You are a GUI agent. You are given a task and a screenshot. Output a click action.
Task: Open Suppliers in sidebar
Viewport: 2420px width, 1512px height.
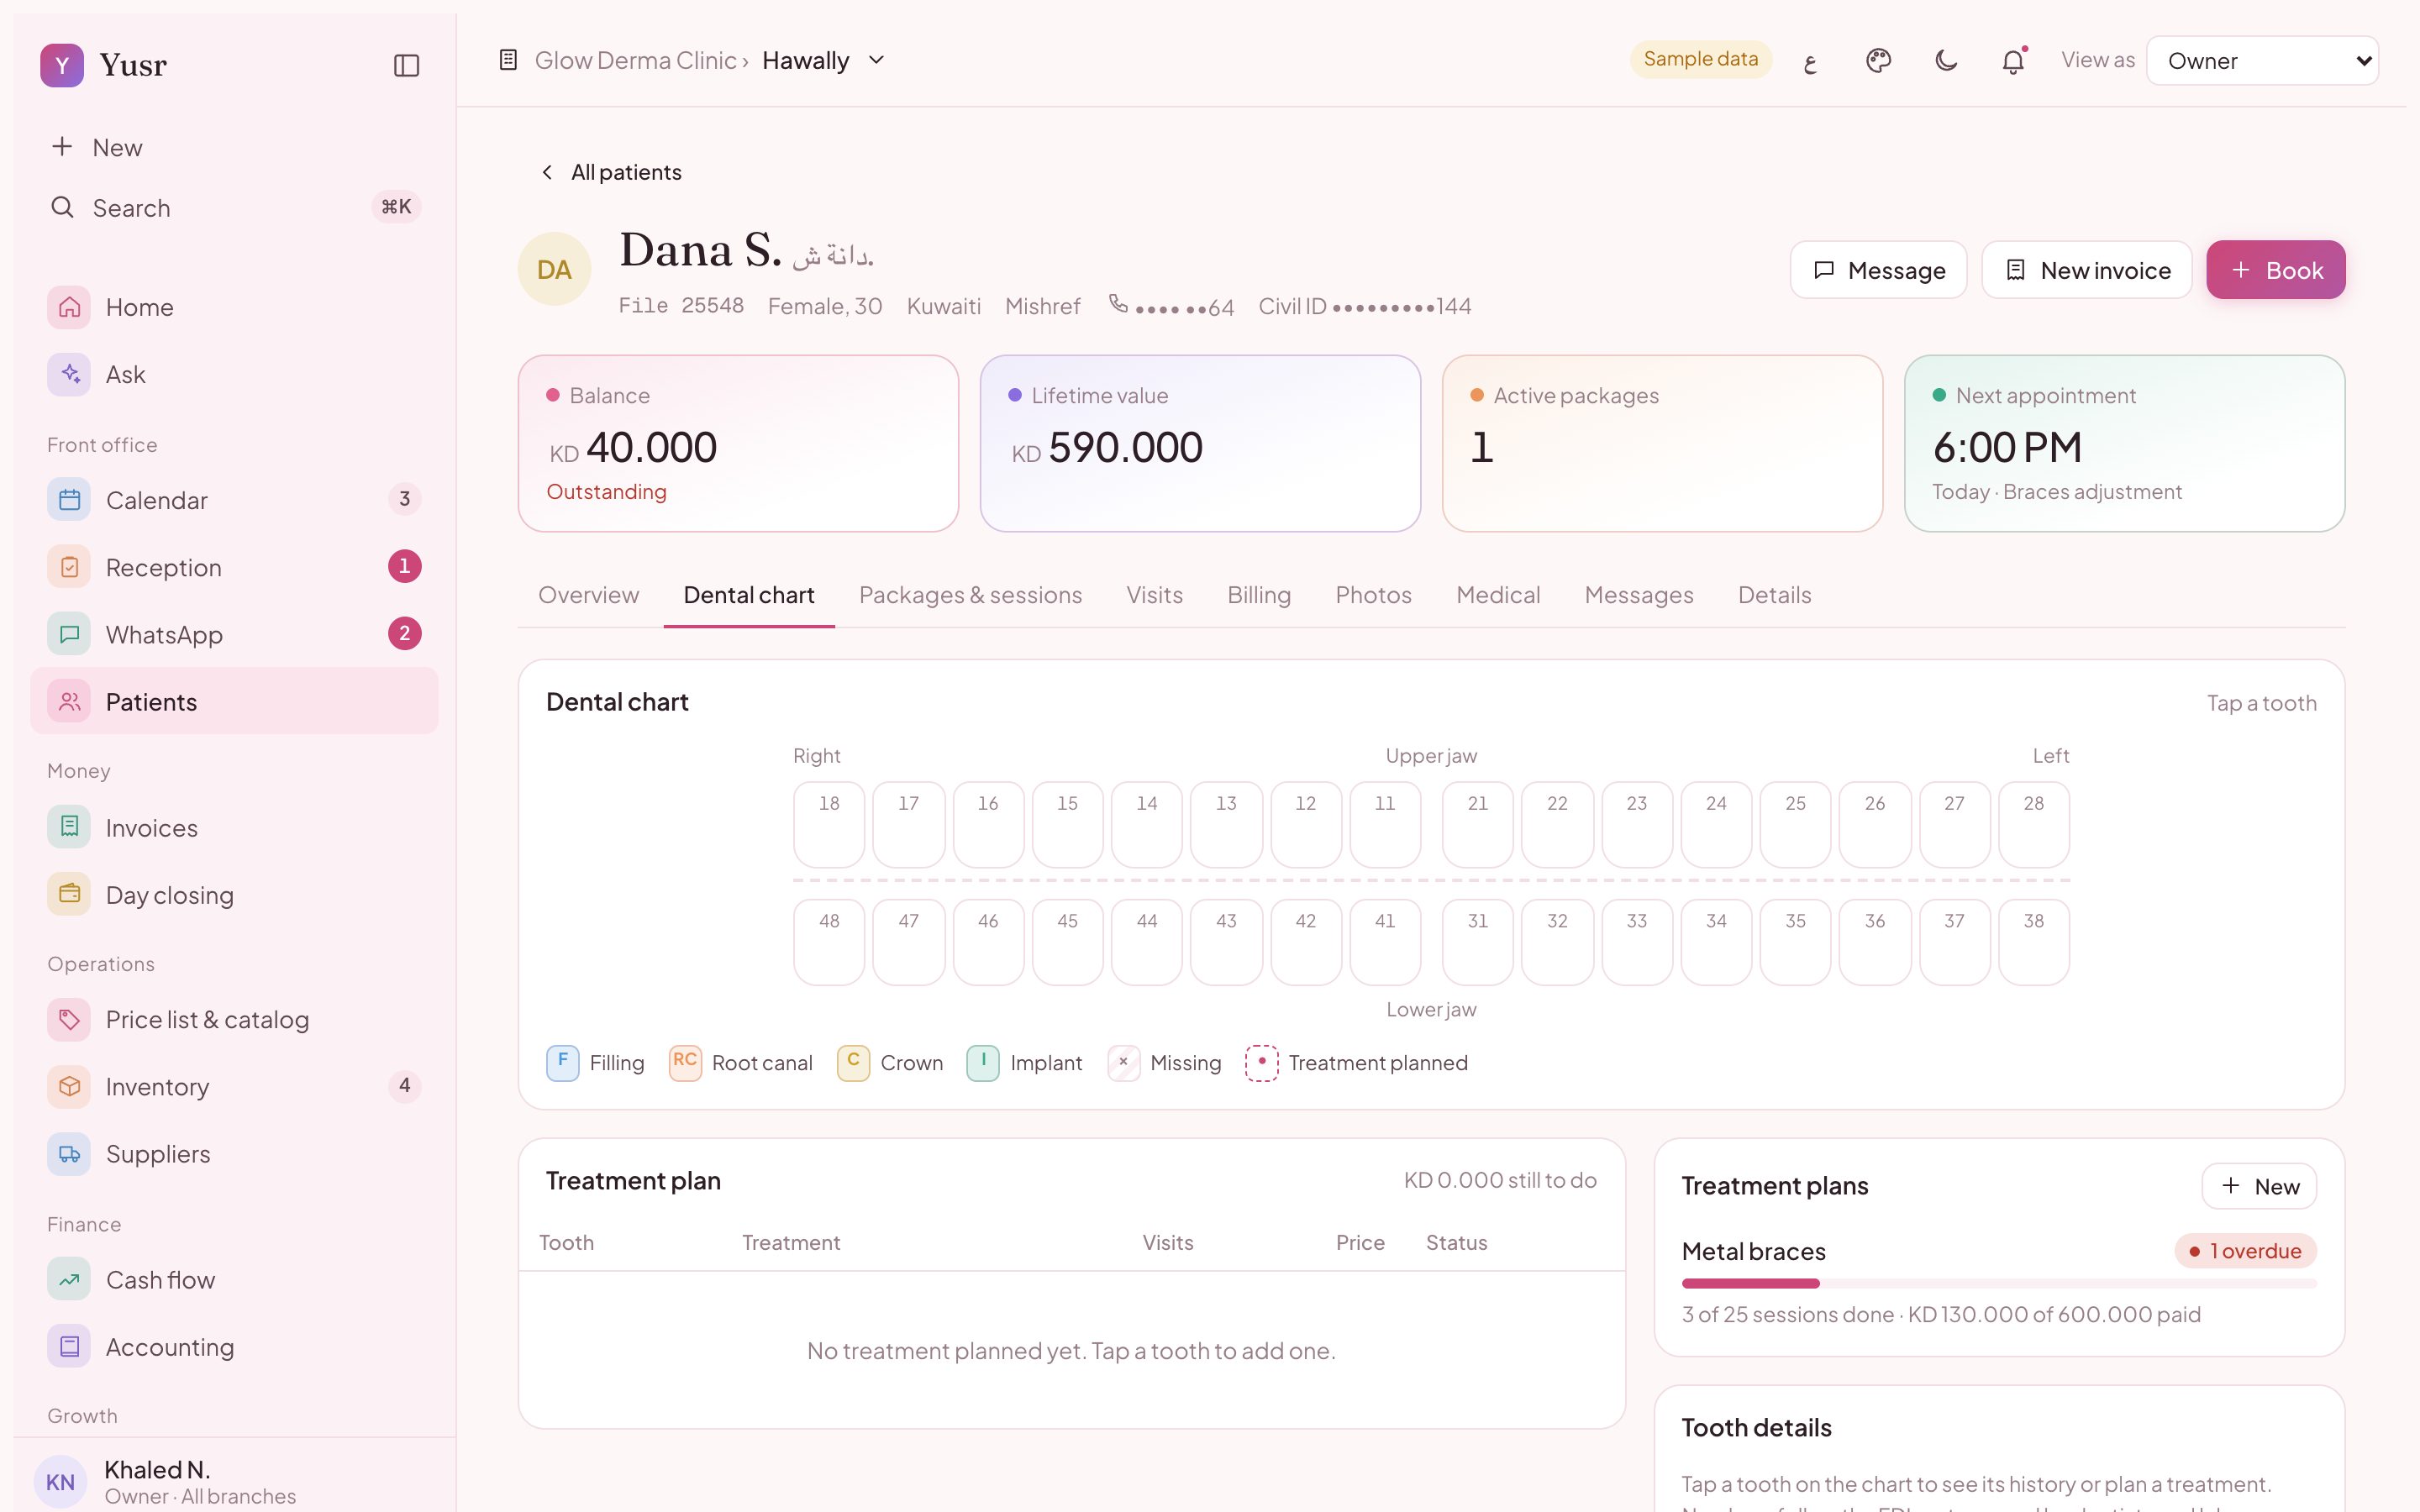[234, 1154]
